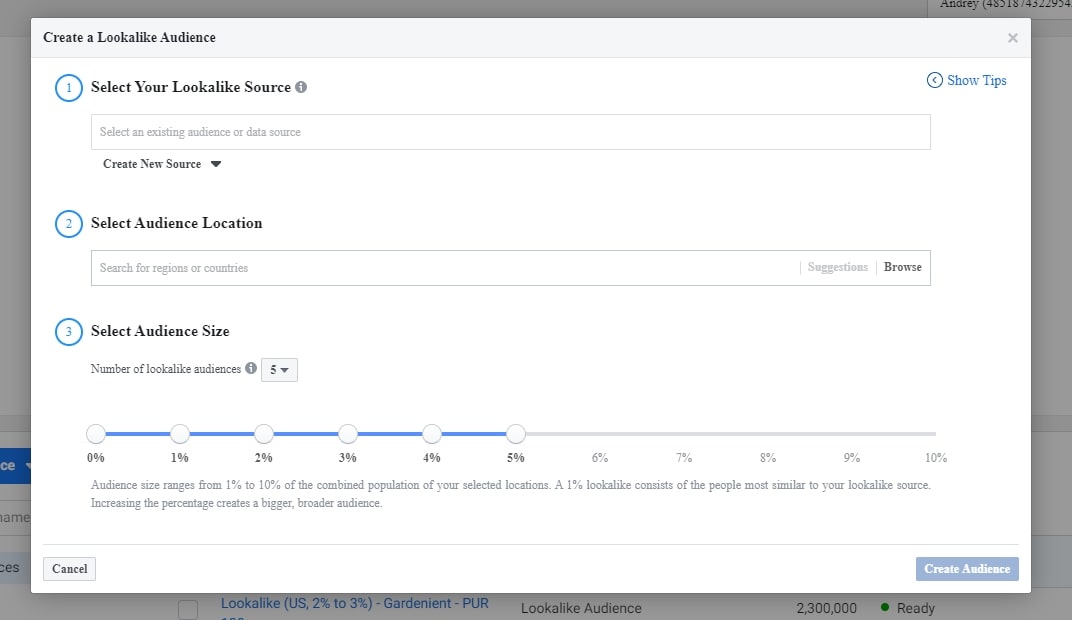Click info icon beside Select Your Lookalike Source

301,87
